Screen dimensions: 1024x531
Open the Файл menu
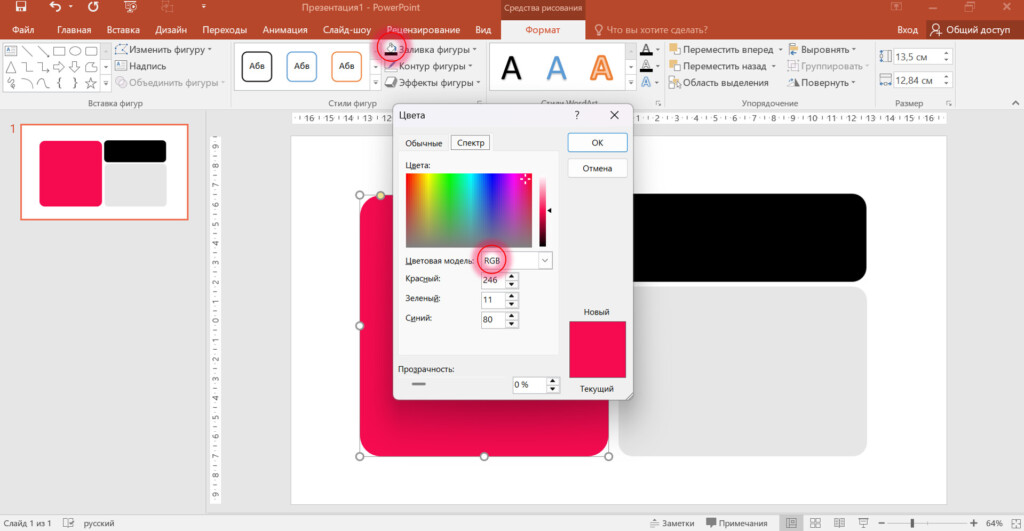pos(23,29)
